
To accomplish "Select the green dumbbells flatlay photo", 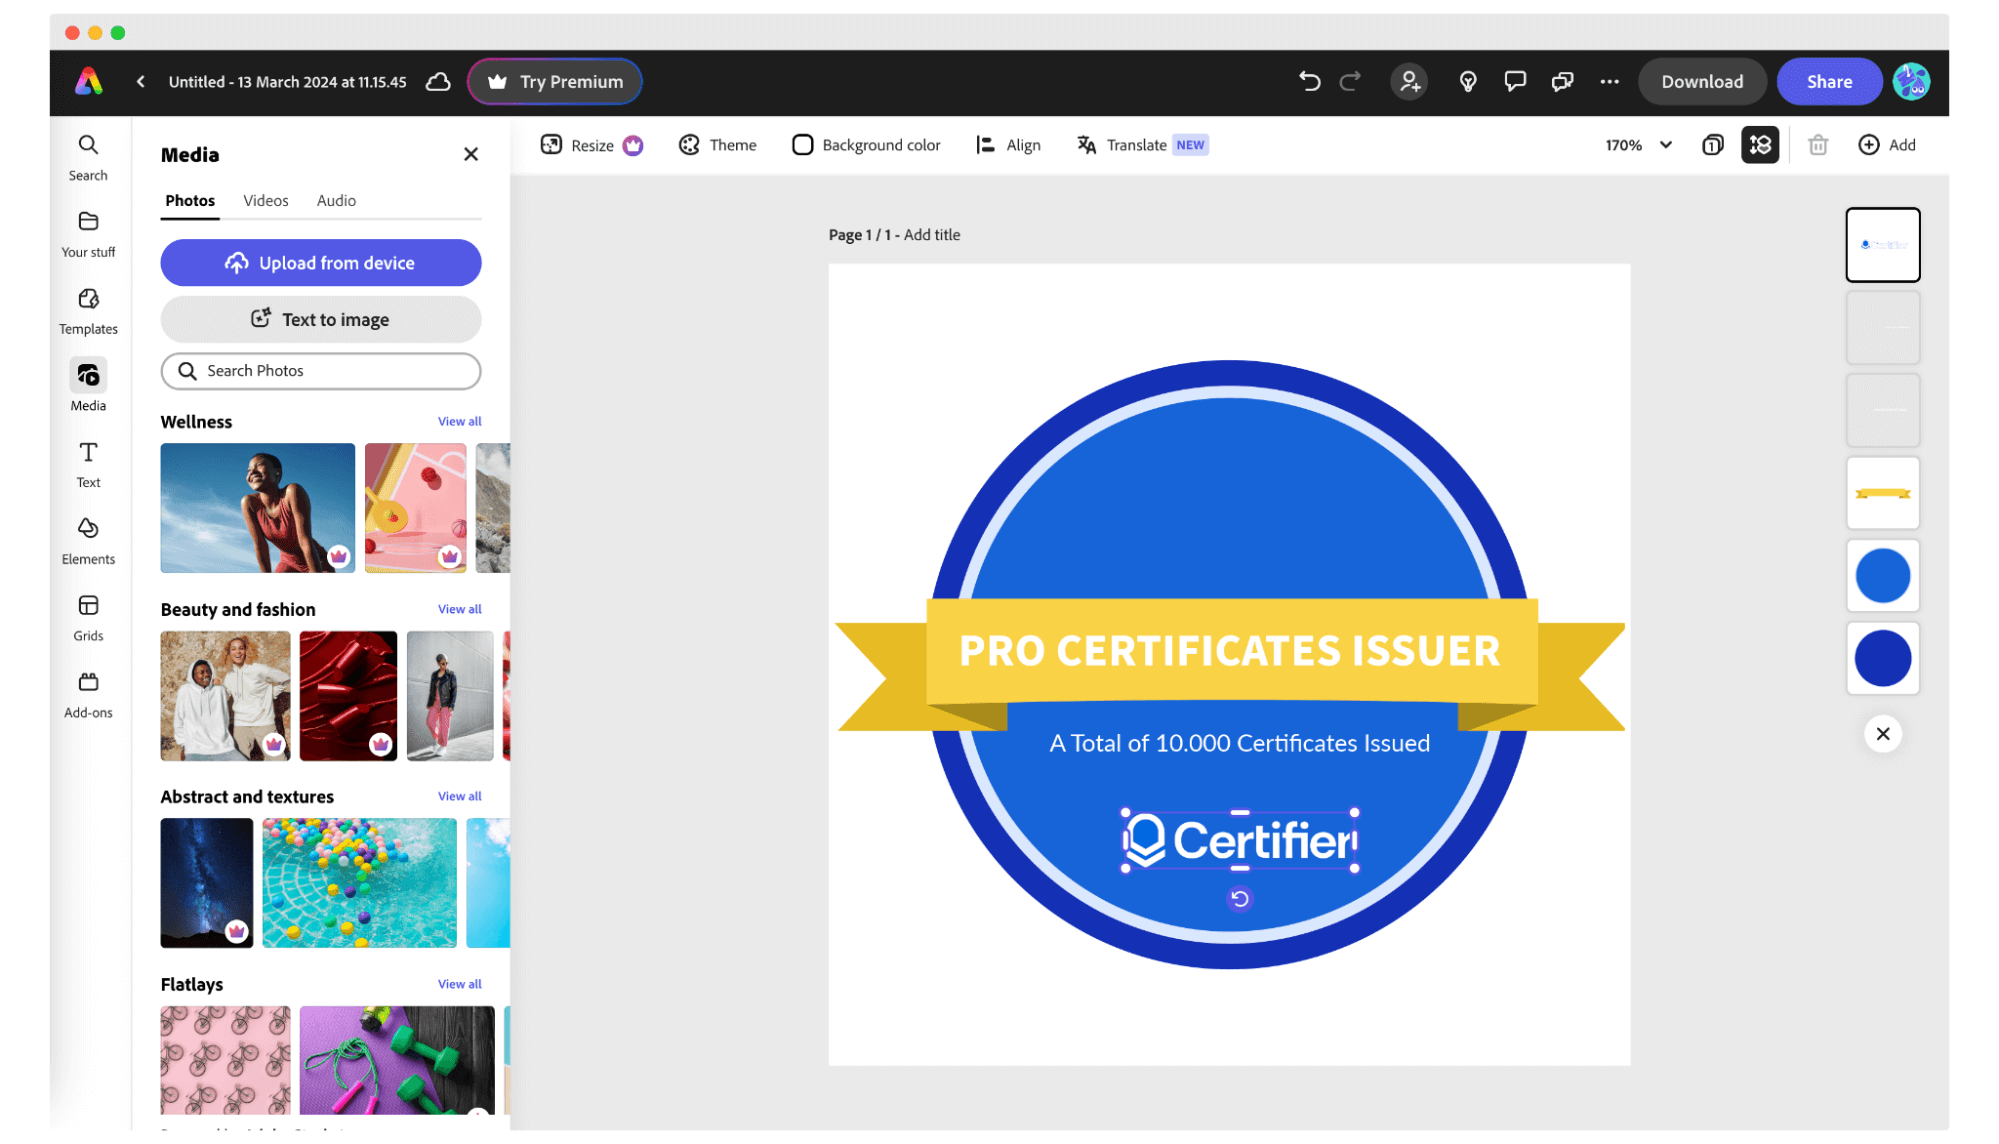I will pos(397,1060).
